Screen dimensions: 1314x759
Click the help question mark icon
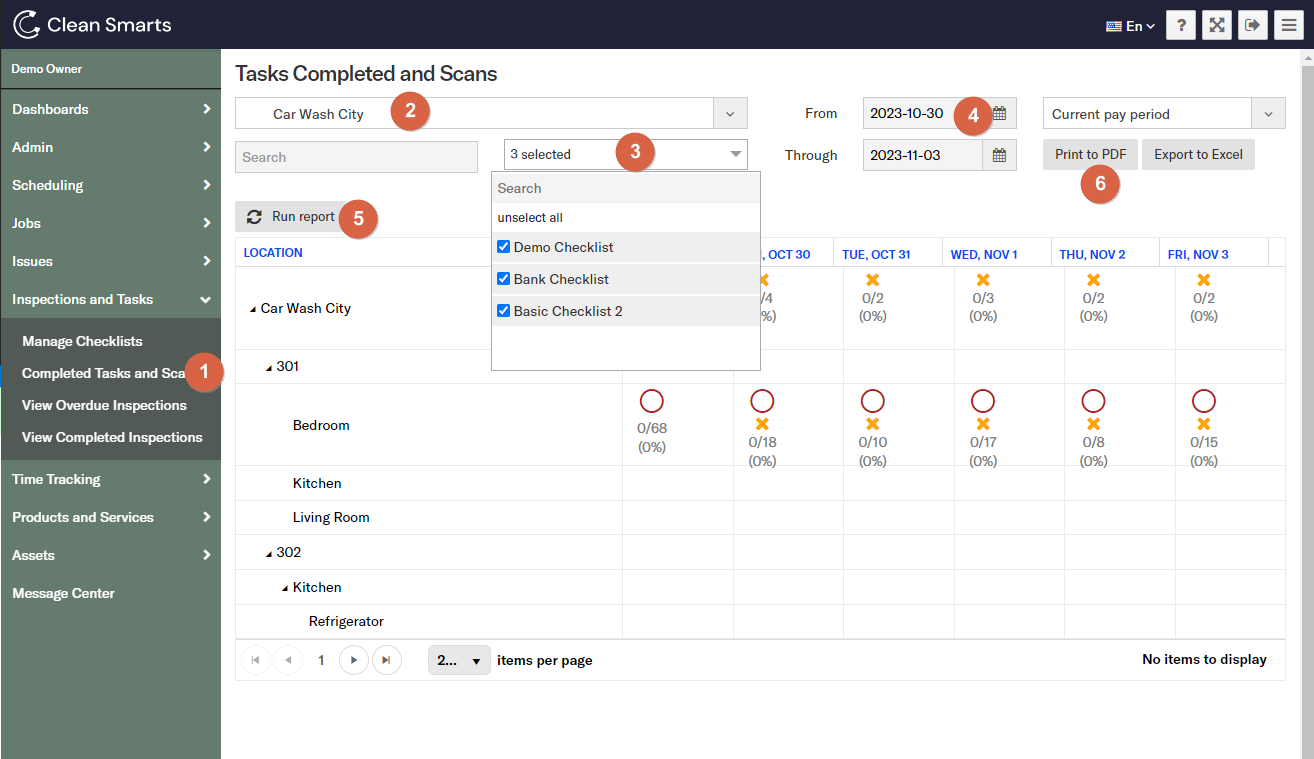click(x=1180, y=25)
